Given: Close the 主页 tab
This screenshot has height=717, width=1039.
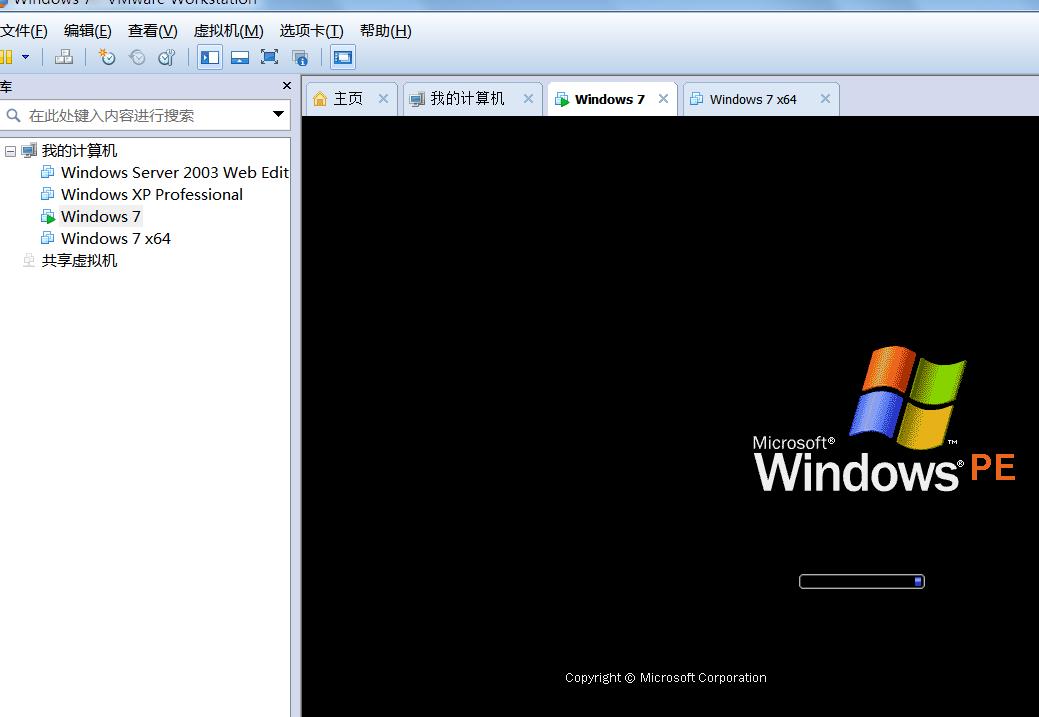Looking at the screenshot, I should pyautogui.click(x=383, y=99).
